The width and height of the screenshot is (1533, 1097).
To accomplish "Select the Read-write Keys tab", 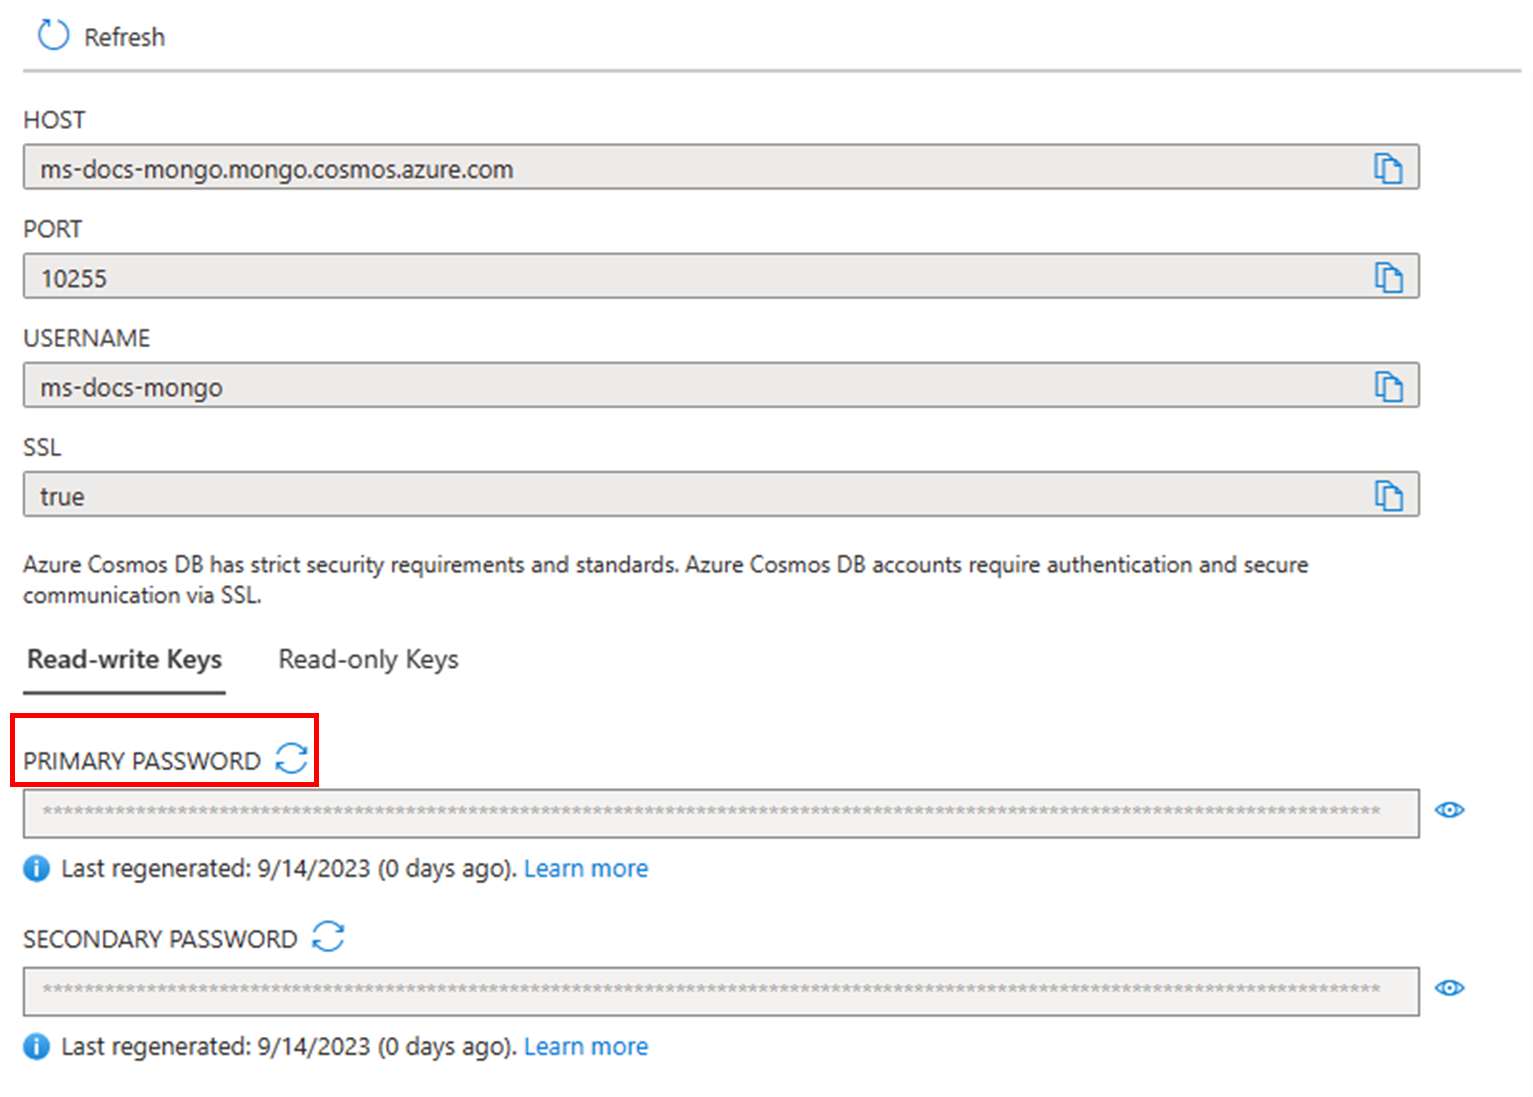I will [124, 660].
